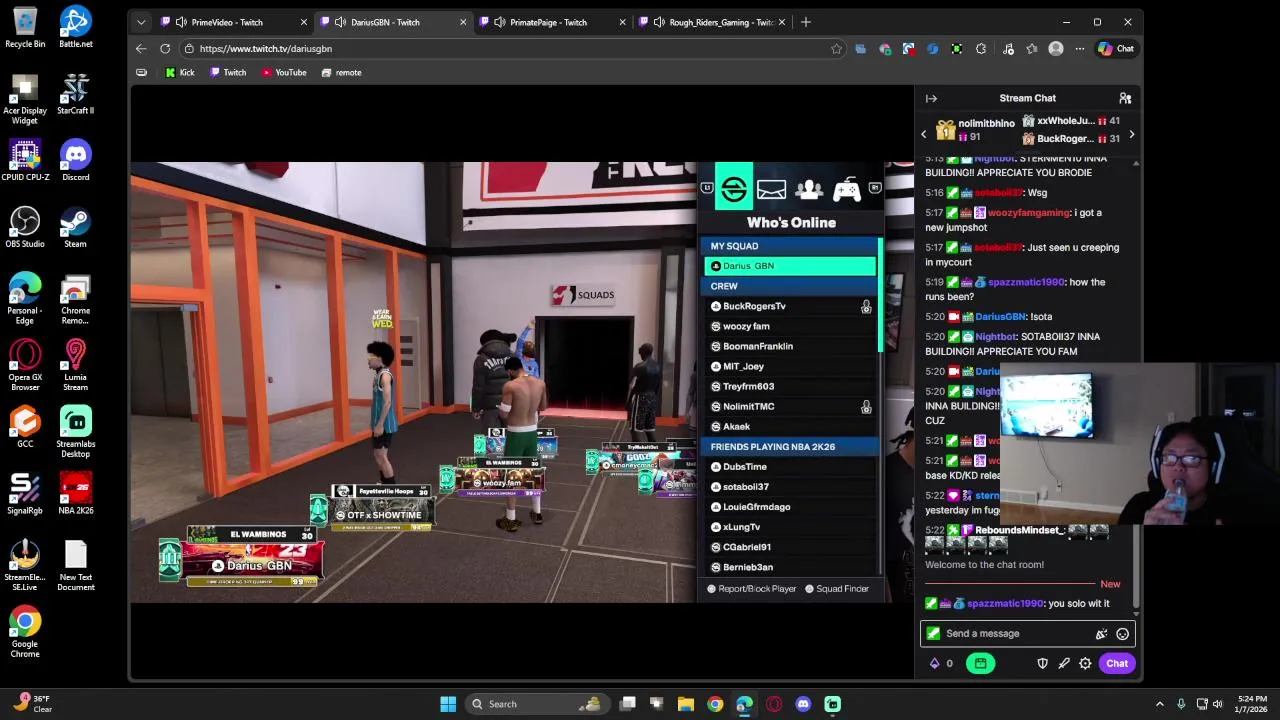Click nolimitbhino top gifter entry

975,130
